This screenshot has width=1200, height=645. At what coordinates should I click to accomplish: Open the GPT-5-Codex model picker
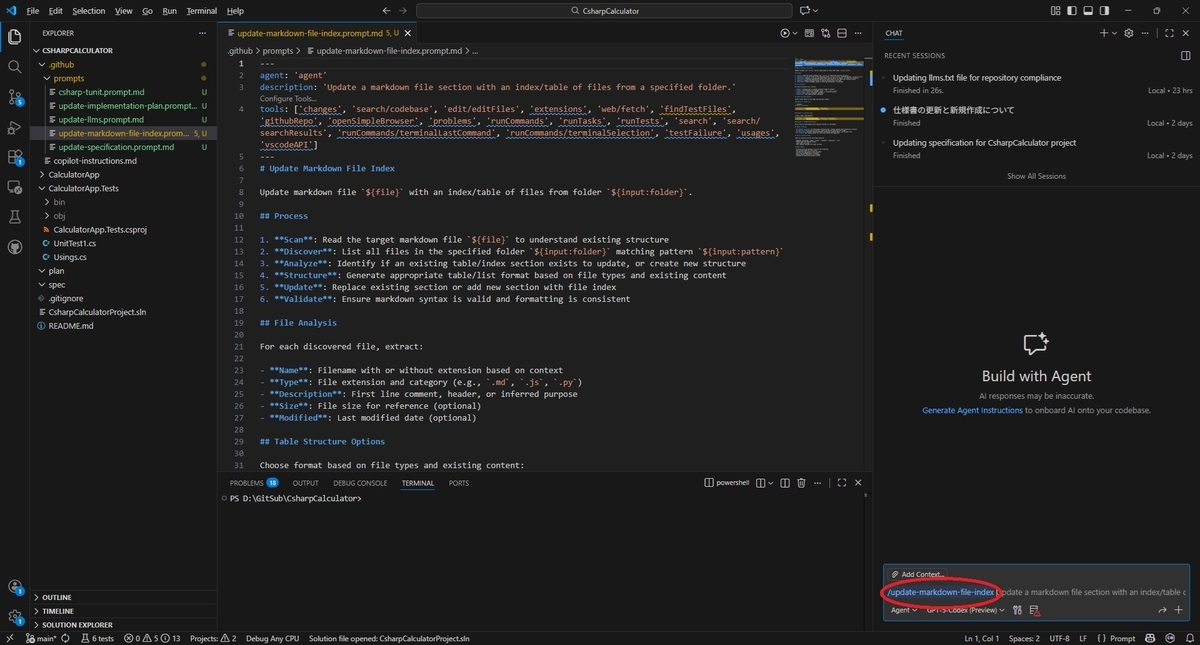(x=965, y=610)
